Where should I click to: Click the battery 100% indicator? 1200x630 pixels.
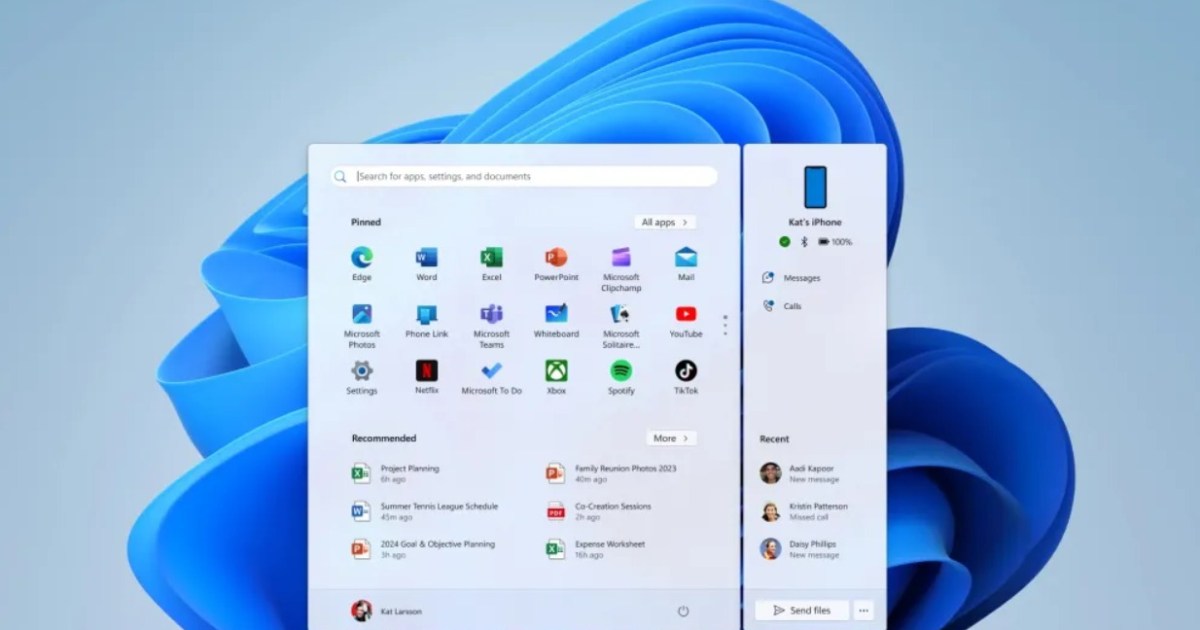coord(835,242)
